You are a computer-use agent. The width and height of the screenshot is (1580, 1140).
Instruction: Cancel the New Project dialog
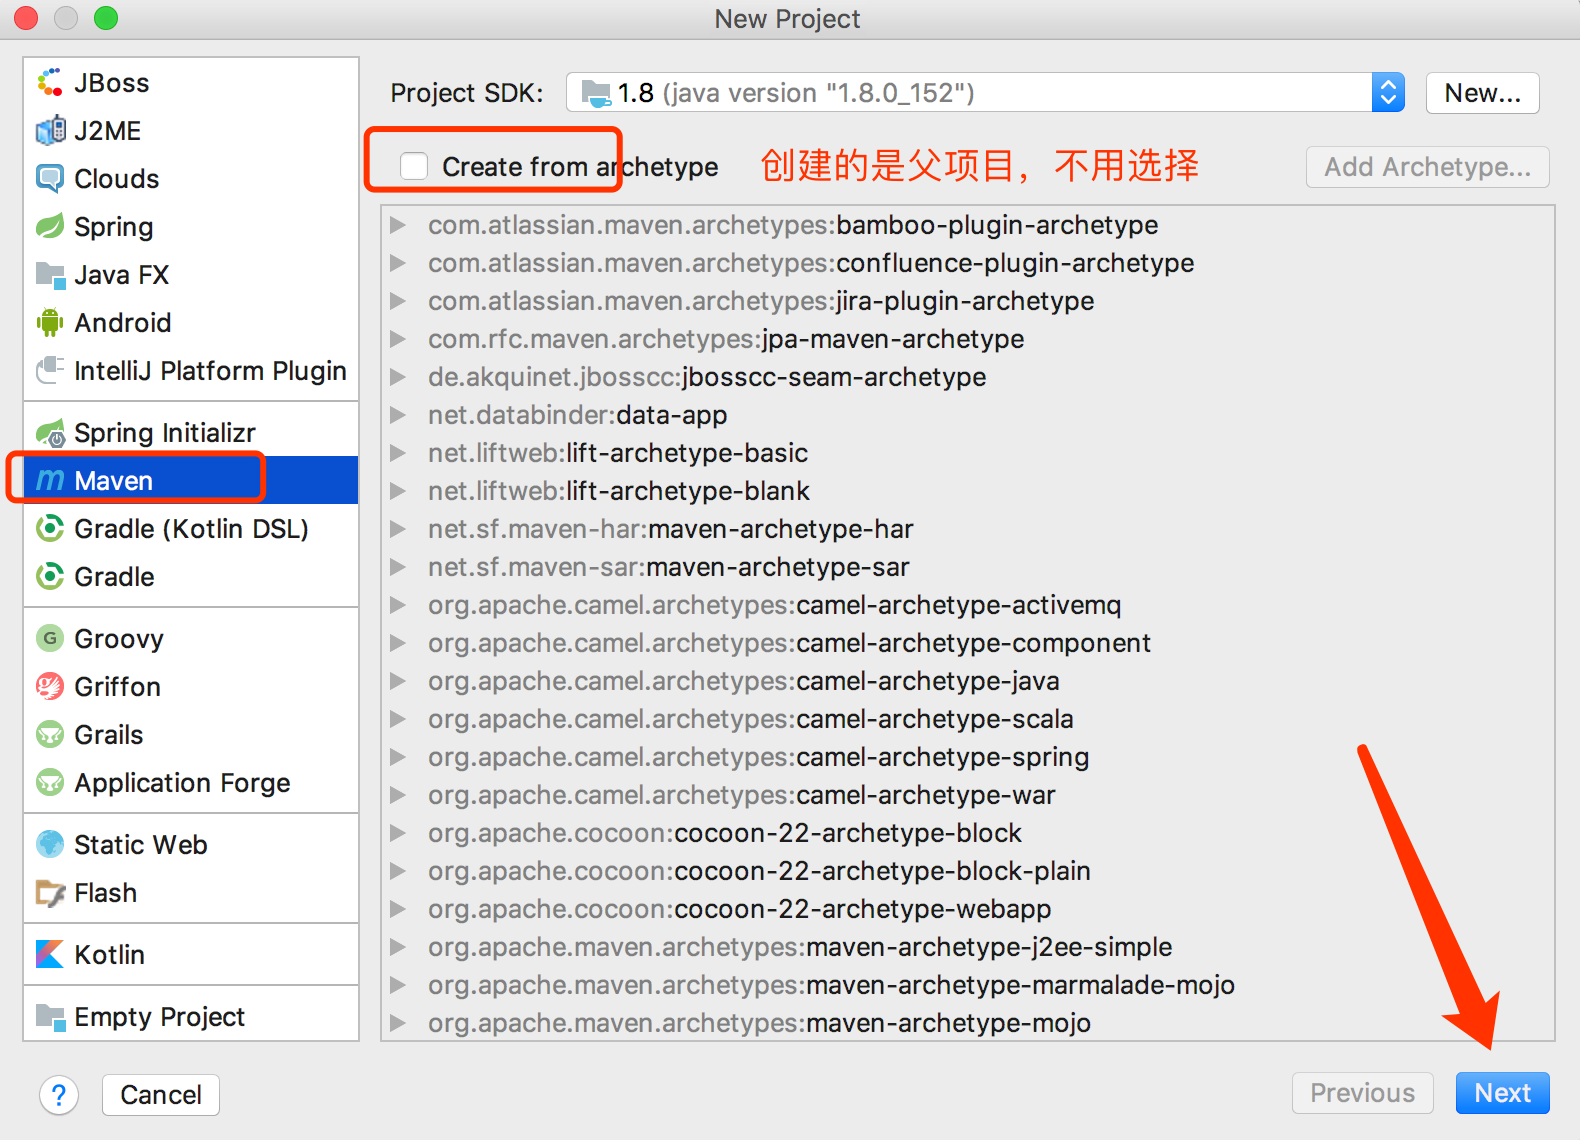point(161,1095)
